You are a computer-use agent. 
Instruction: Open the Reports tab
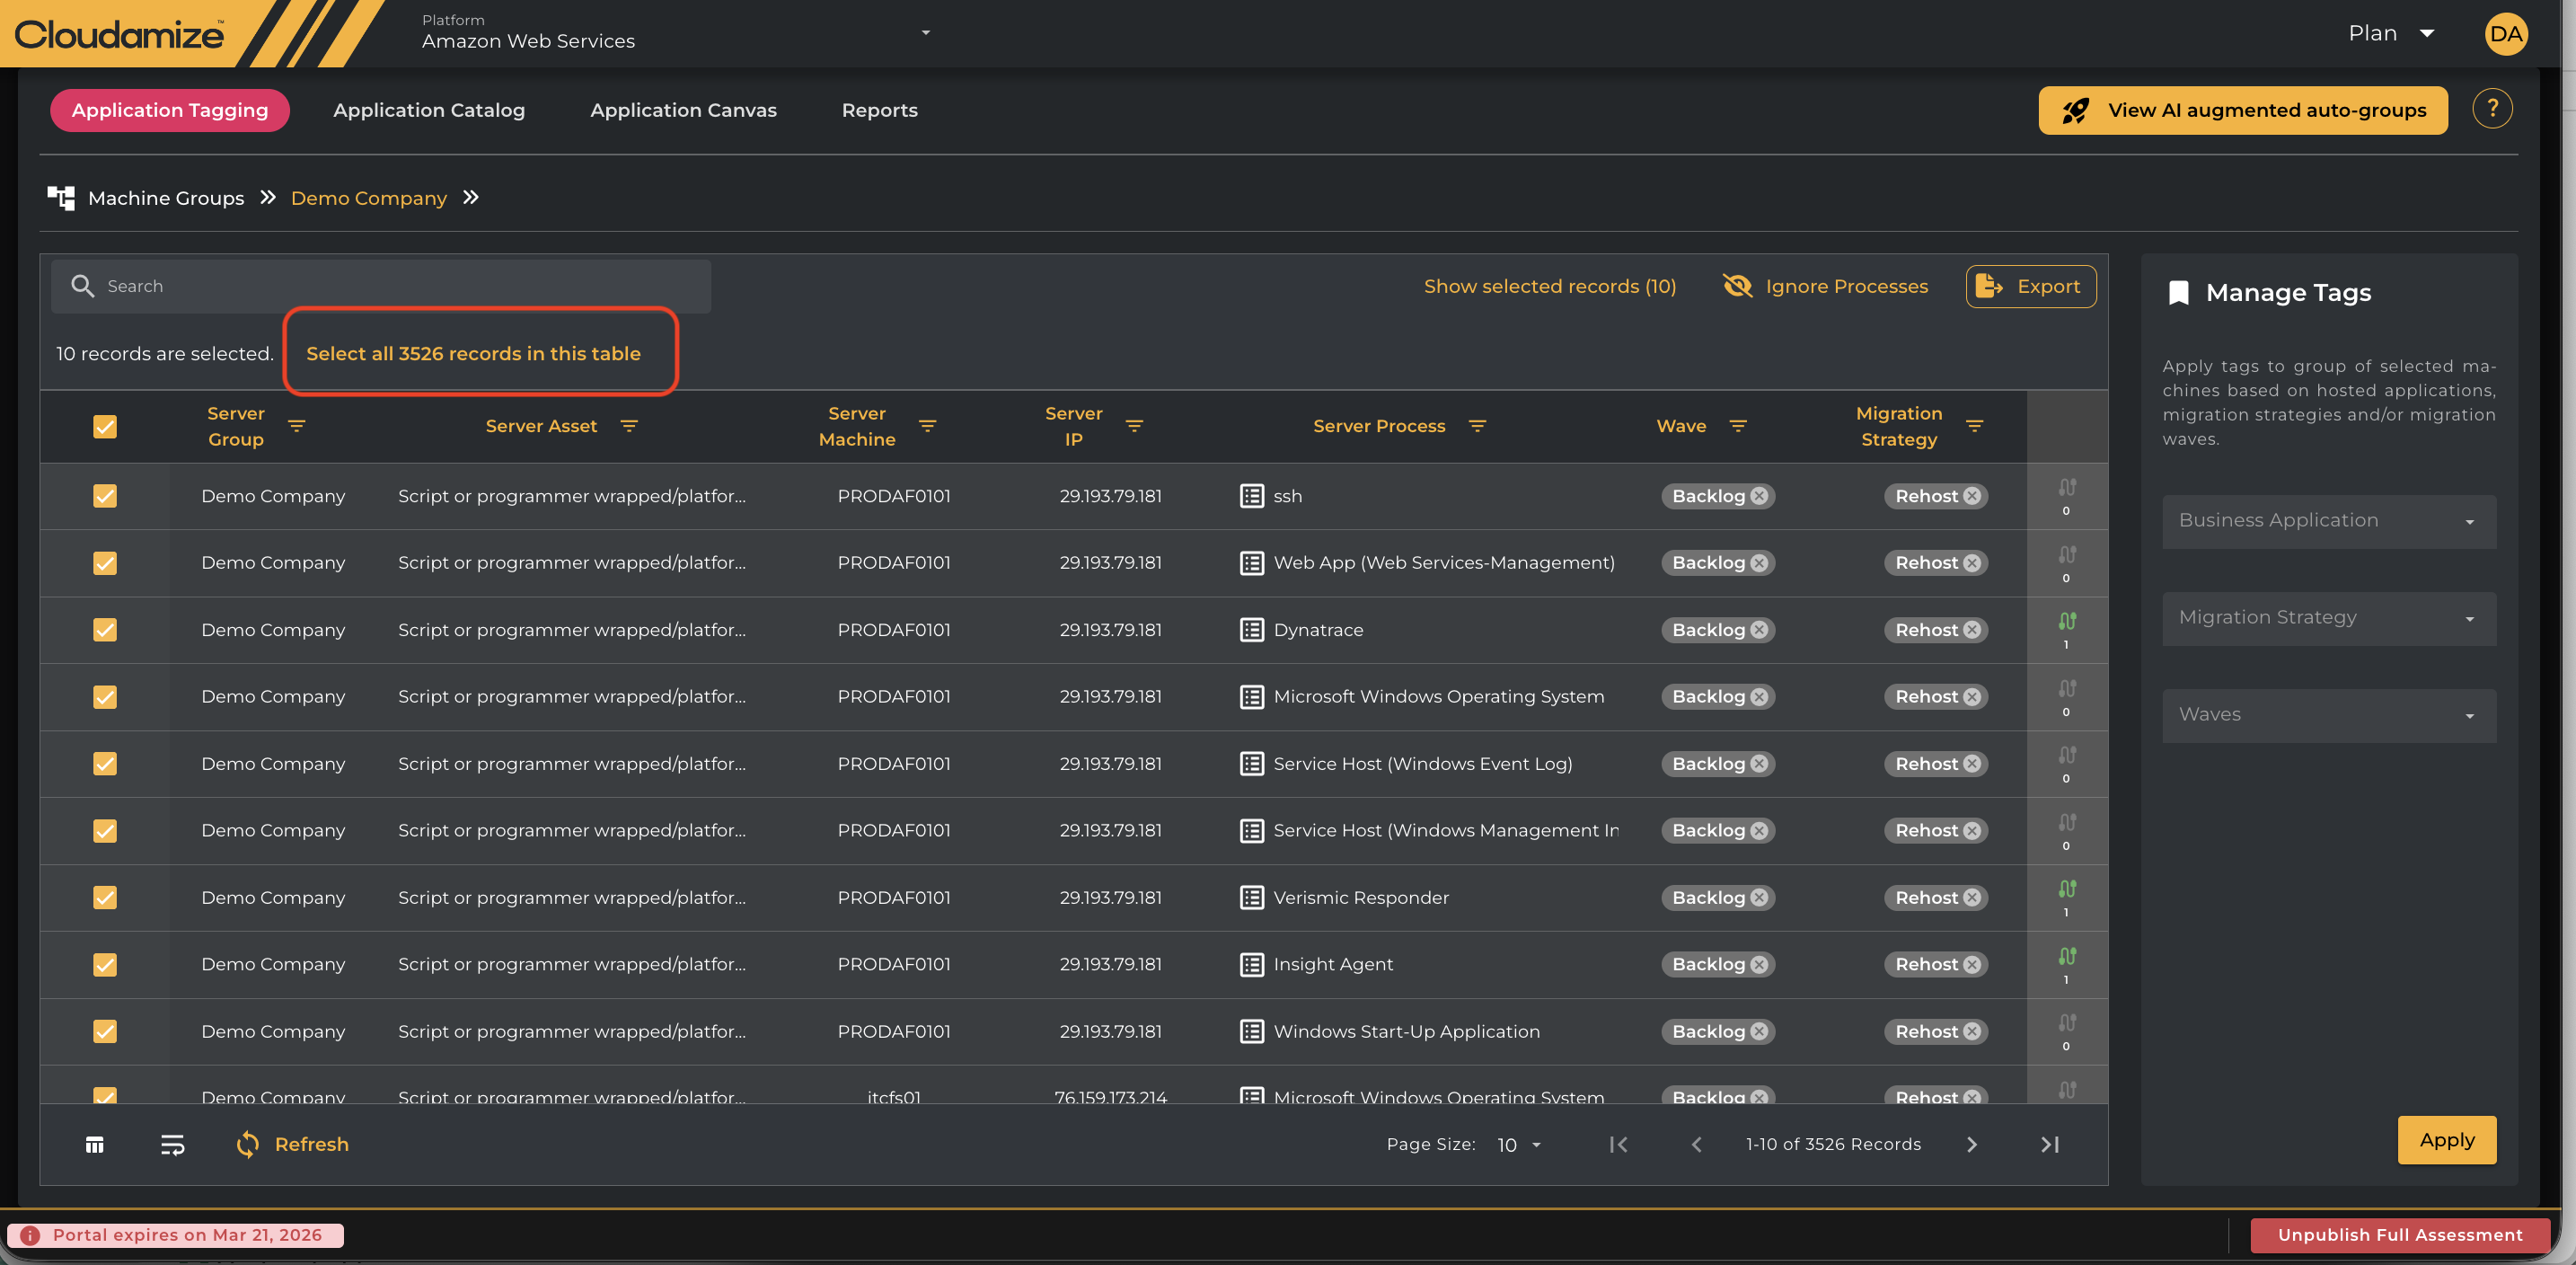coord(879,110)
